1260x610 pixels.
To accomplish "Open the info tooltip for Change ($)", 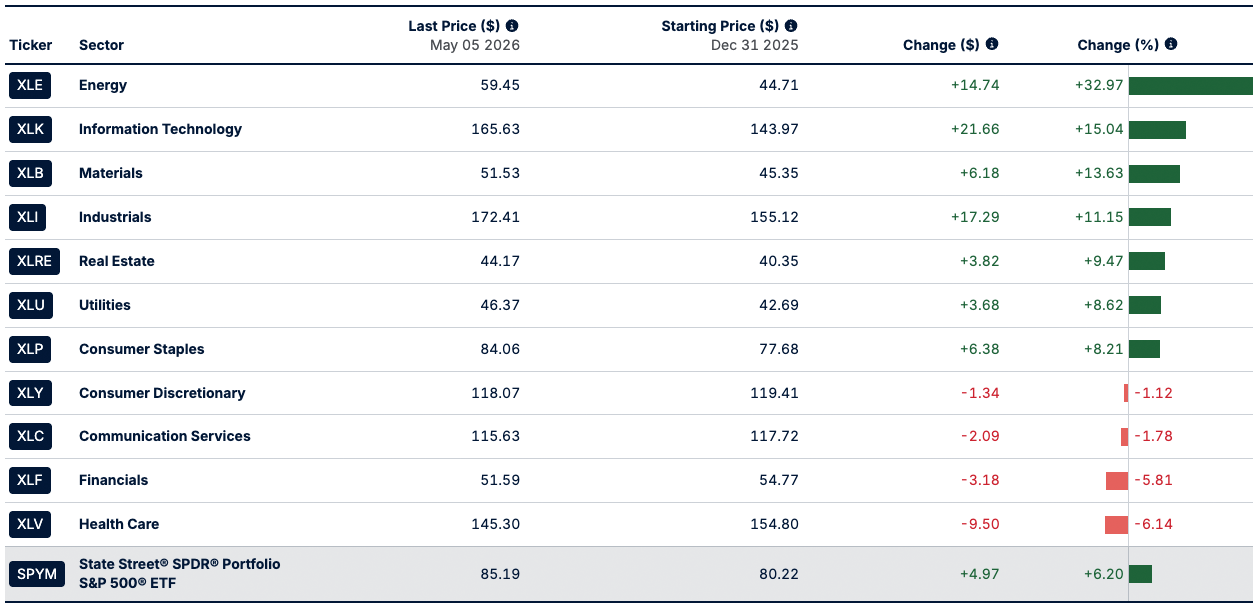I will [x=992, y=44].
